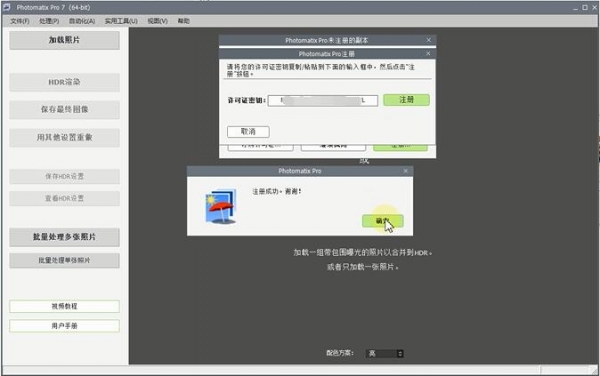The image size is (600, 376).
Task: Click 取消 in the registration dialog
Action: coord(248,132)
